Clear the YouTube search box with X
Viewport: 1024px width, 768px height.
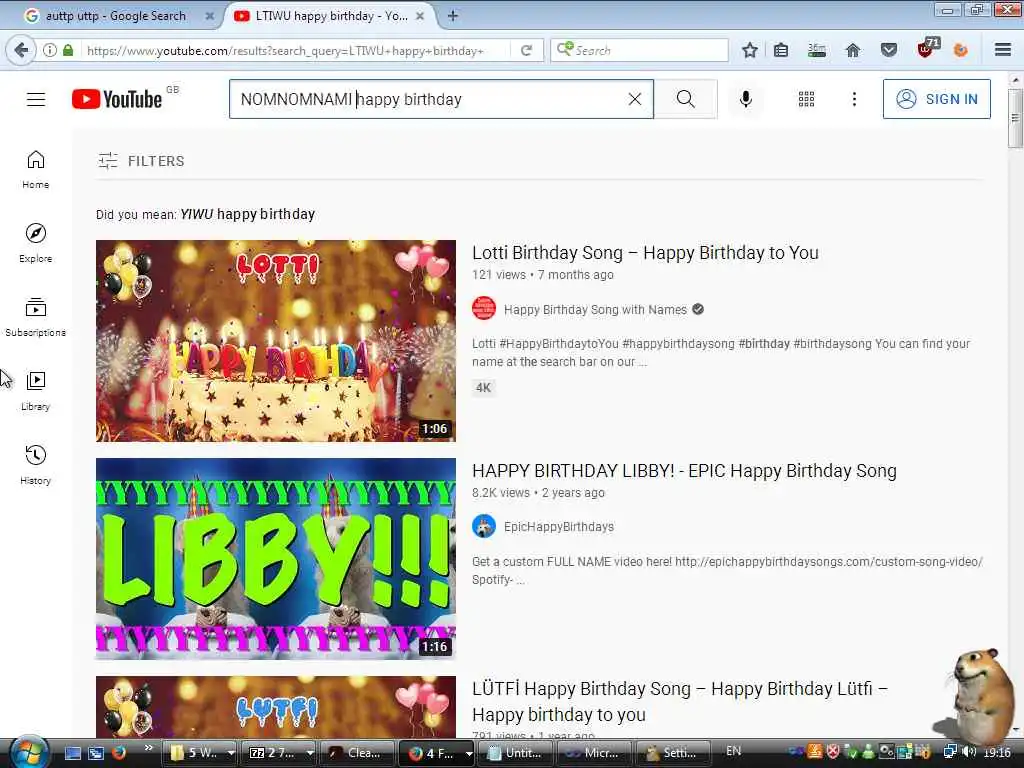pos(635,99)
